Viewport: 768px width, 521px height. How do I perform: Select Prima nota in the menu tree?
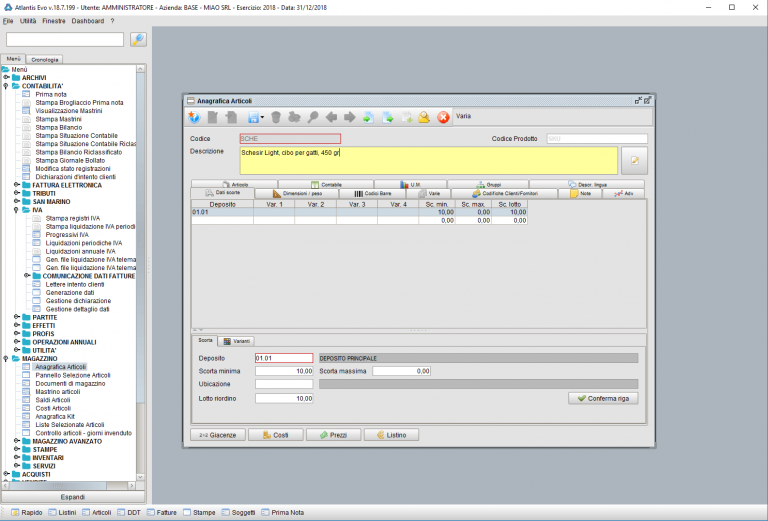click(50, 94)
